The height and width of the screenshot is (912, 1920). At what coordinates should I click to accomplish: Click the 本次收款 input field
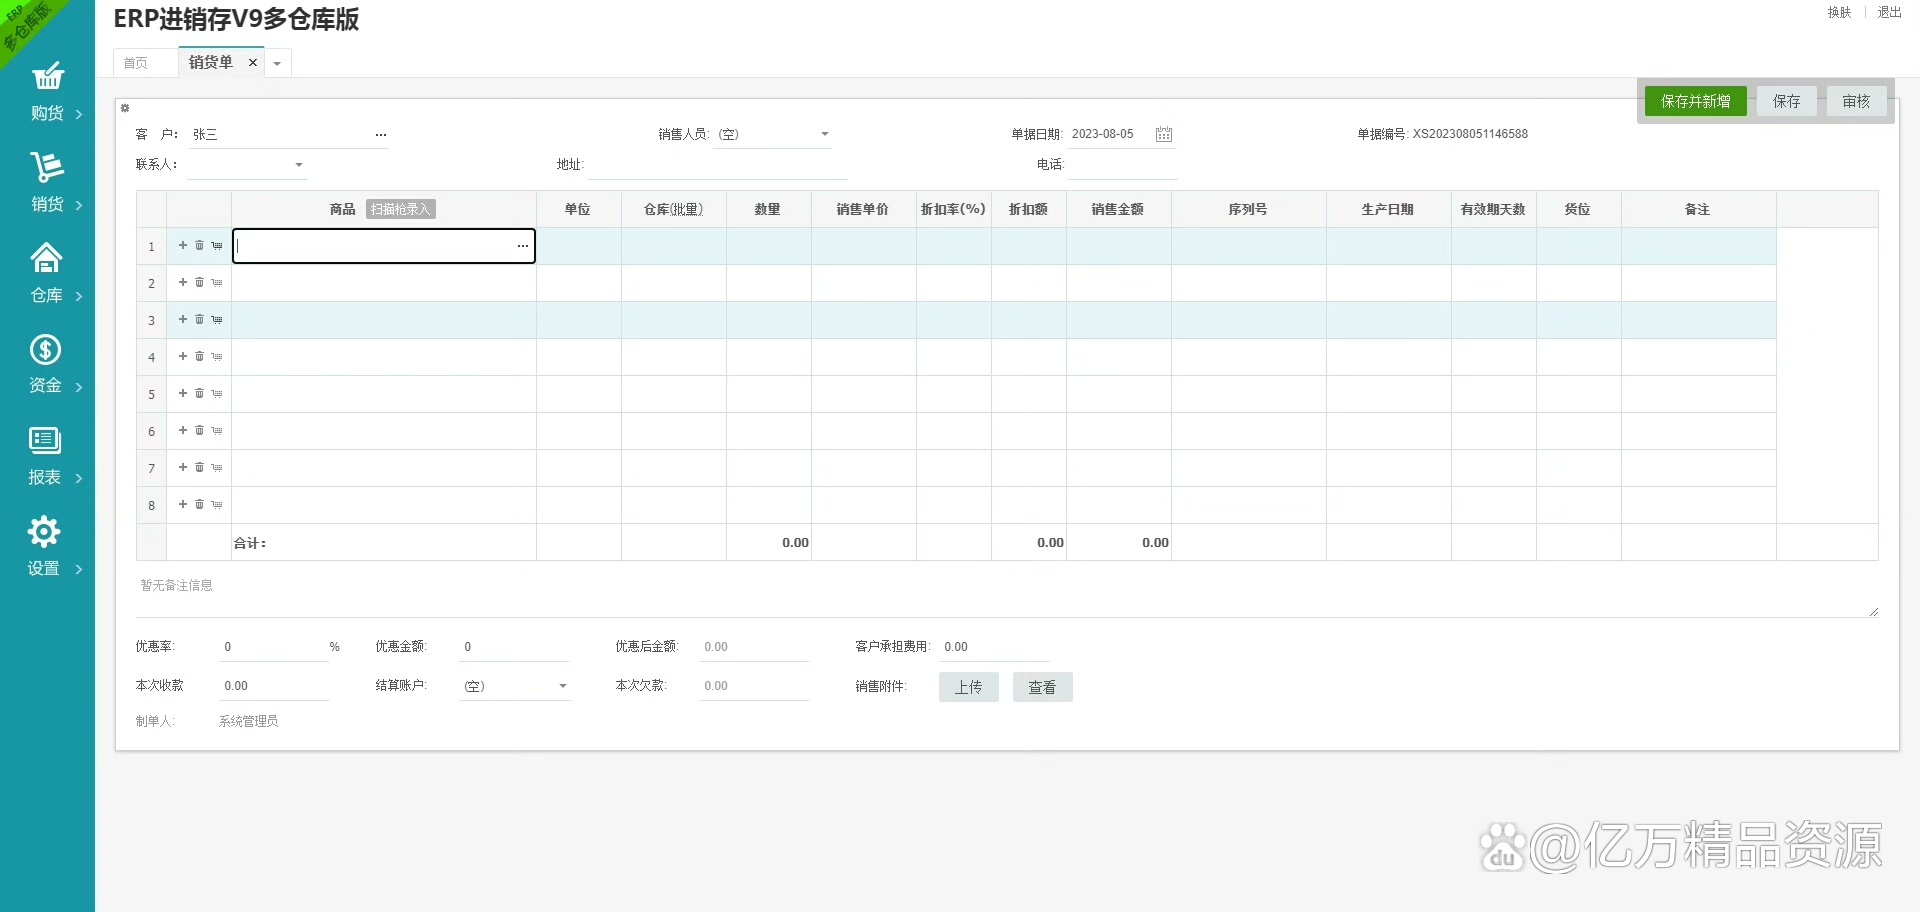[273, 686]
